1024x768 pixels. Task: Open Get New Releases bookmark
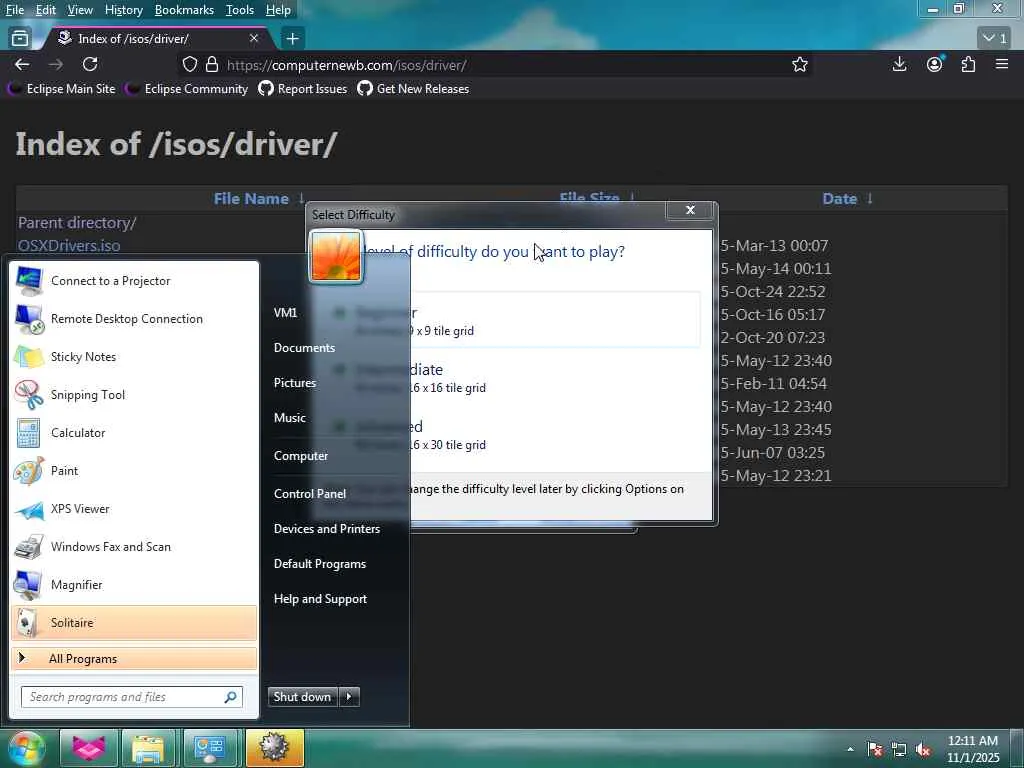413,89
